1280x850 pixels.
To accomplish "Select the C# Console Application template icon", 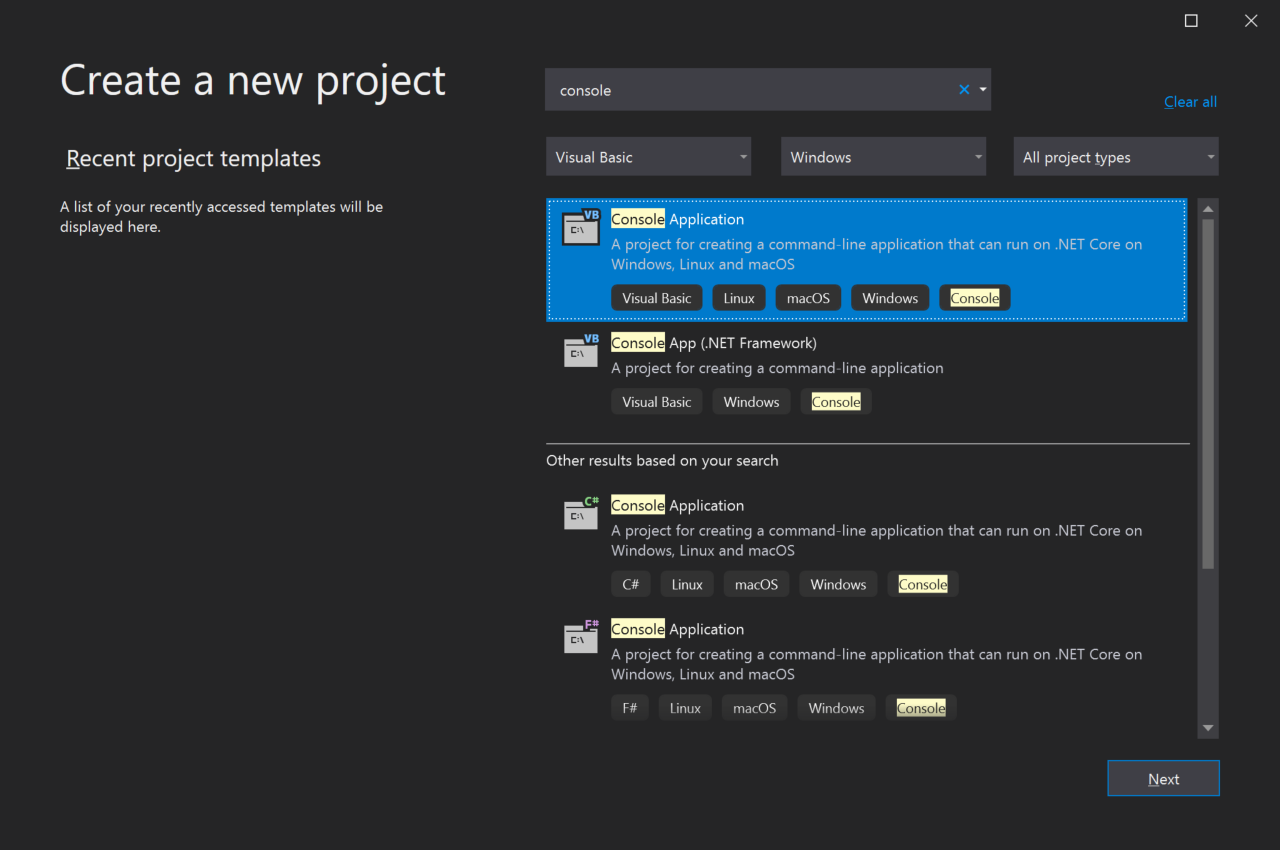I will [581, 513].
